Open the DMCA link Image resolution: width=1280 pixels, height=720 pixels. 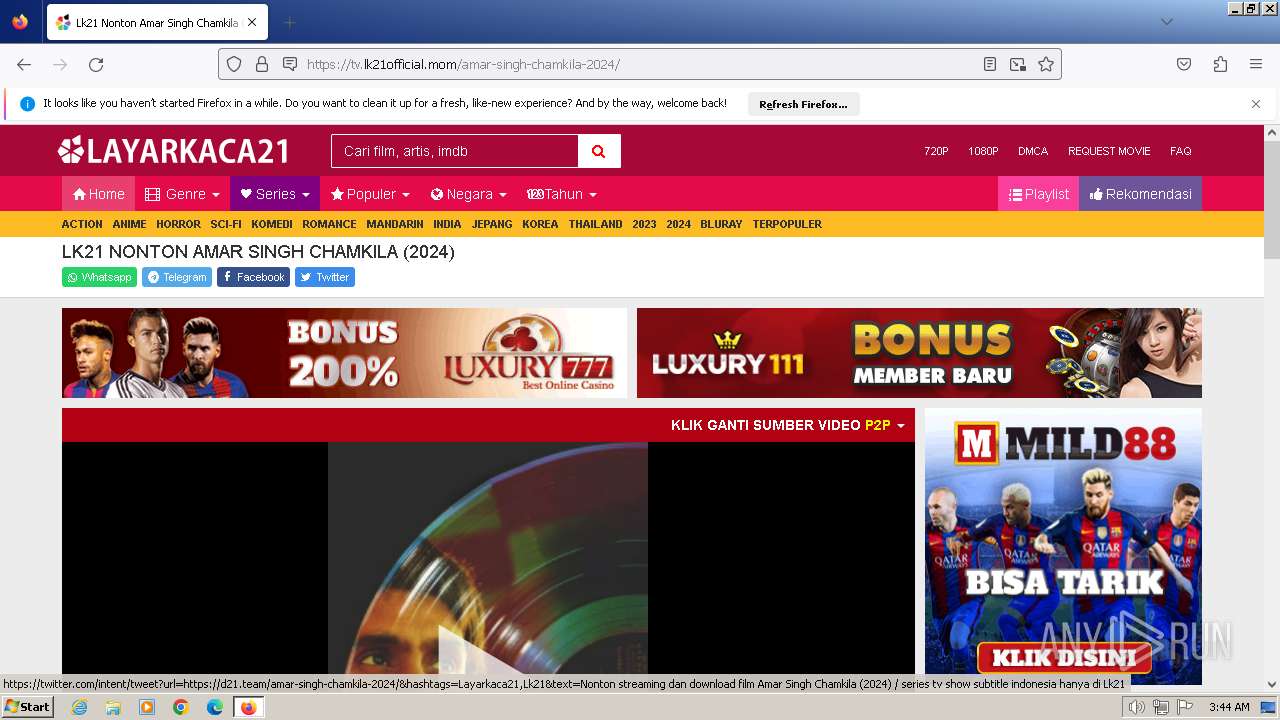[x=1033, y=151]
